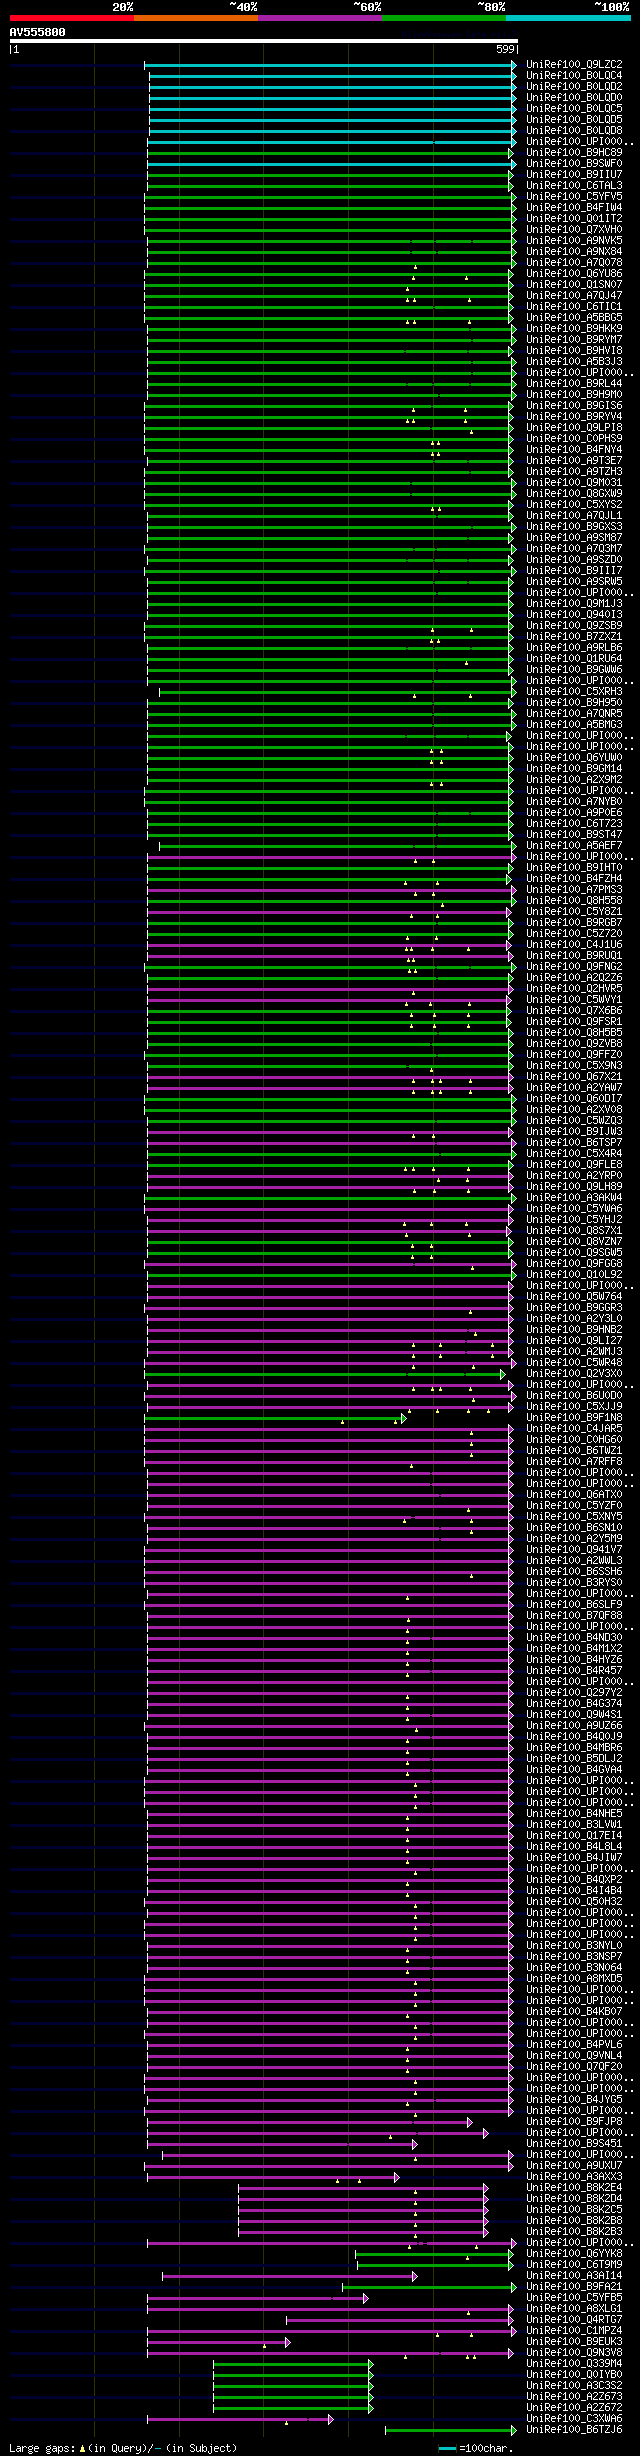Click the =100char. scale legend

[x=485, y=2448]
